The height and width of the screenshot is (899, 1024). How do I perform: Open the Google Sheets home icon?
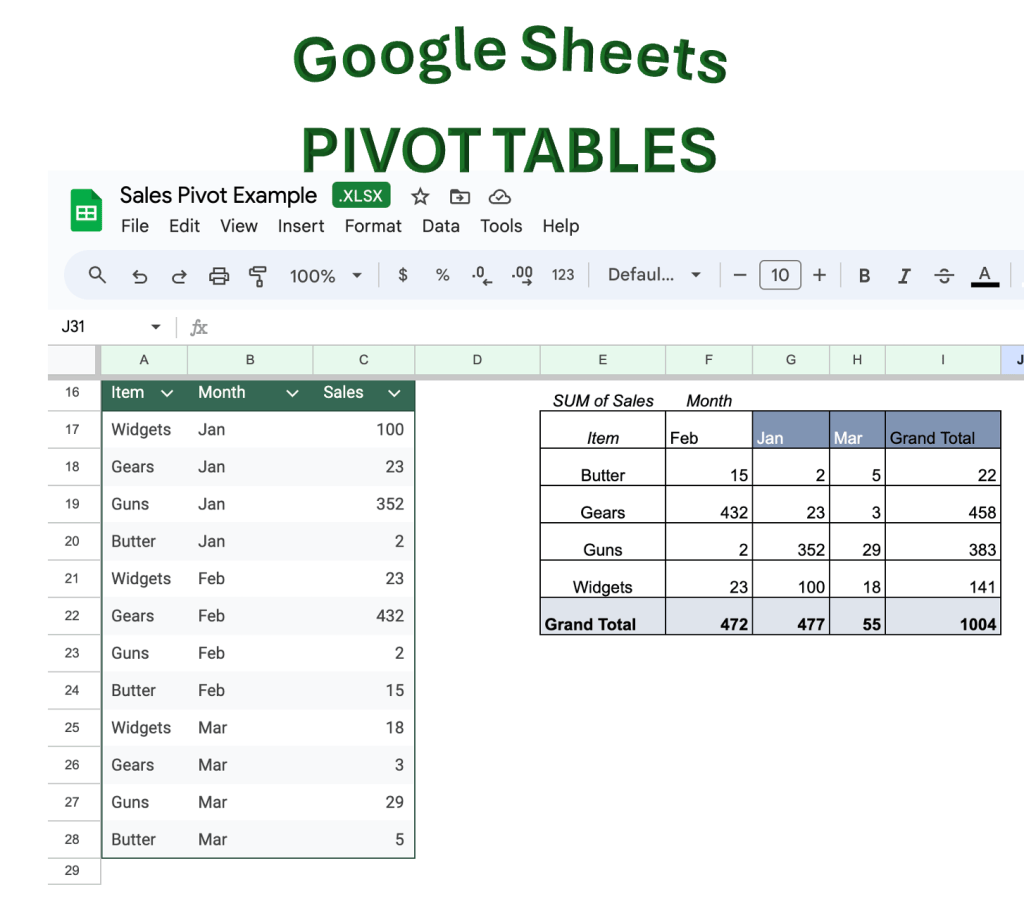(86, 210)
